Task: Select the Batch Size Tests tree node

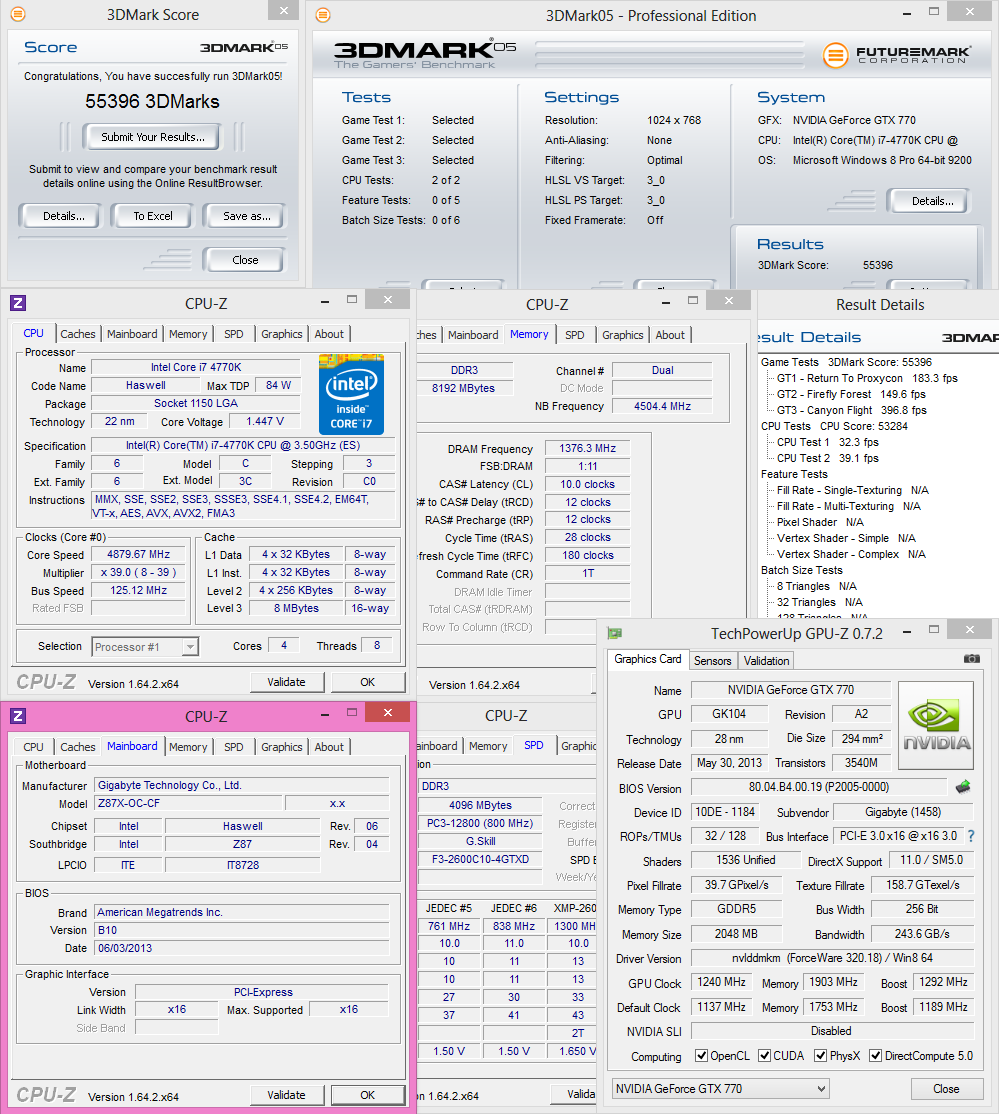Action: [x=801, y=570]
